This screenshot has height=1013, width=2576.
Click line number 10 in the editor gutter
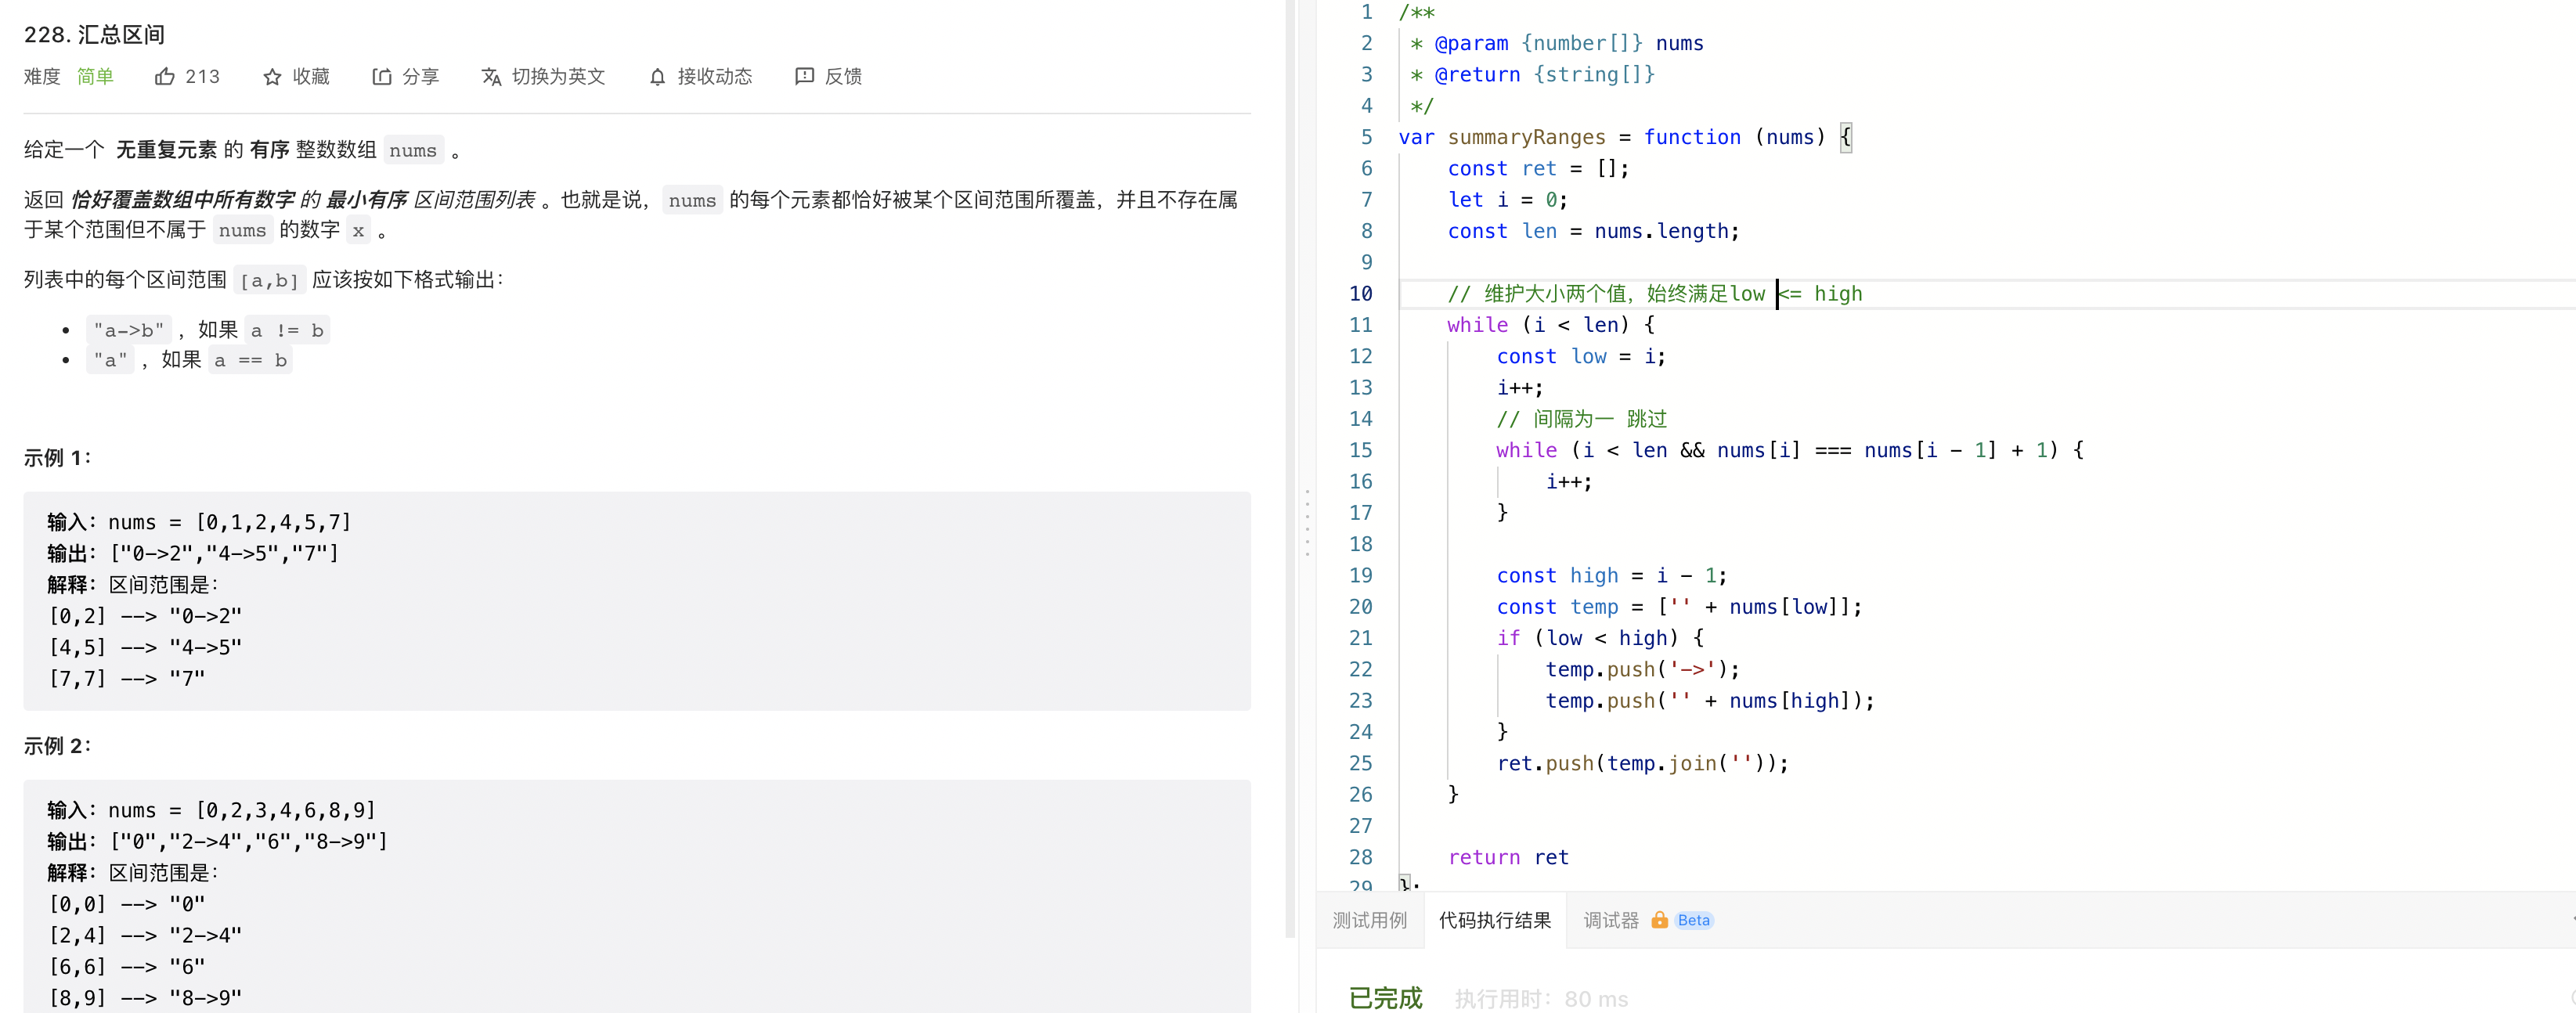tap(1360, 293)
